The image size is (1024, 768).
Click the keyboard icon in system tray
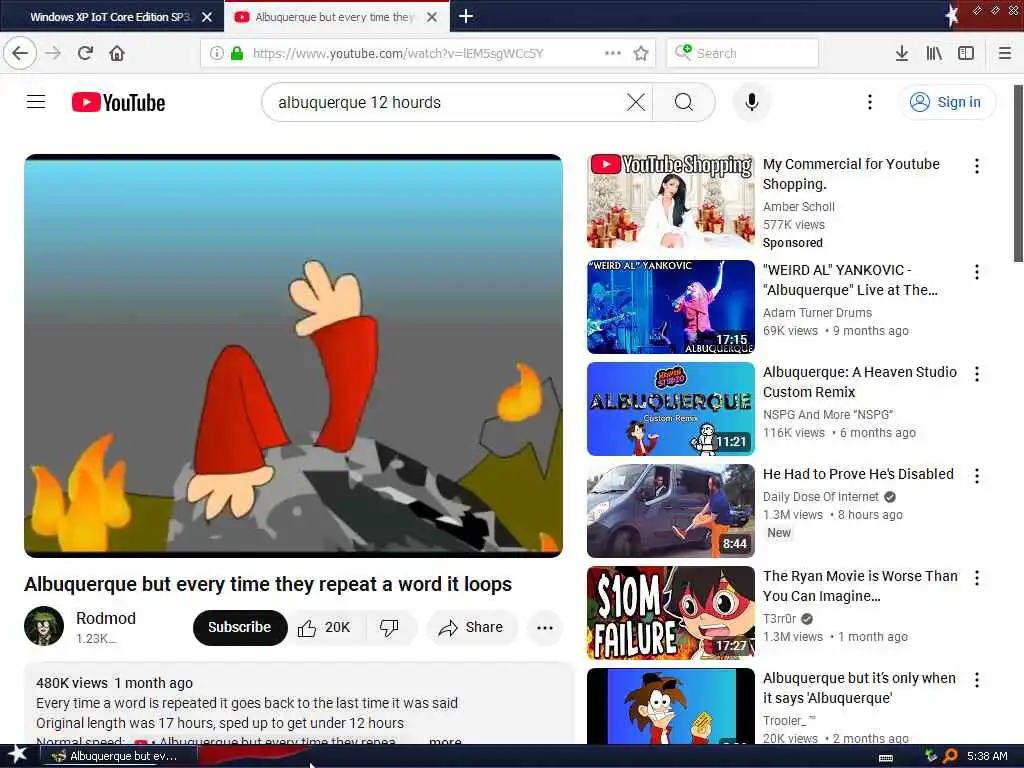point(886,757)
